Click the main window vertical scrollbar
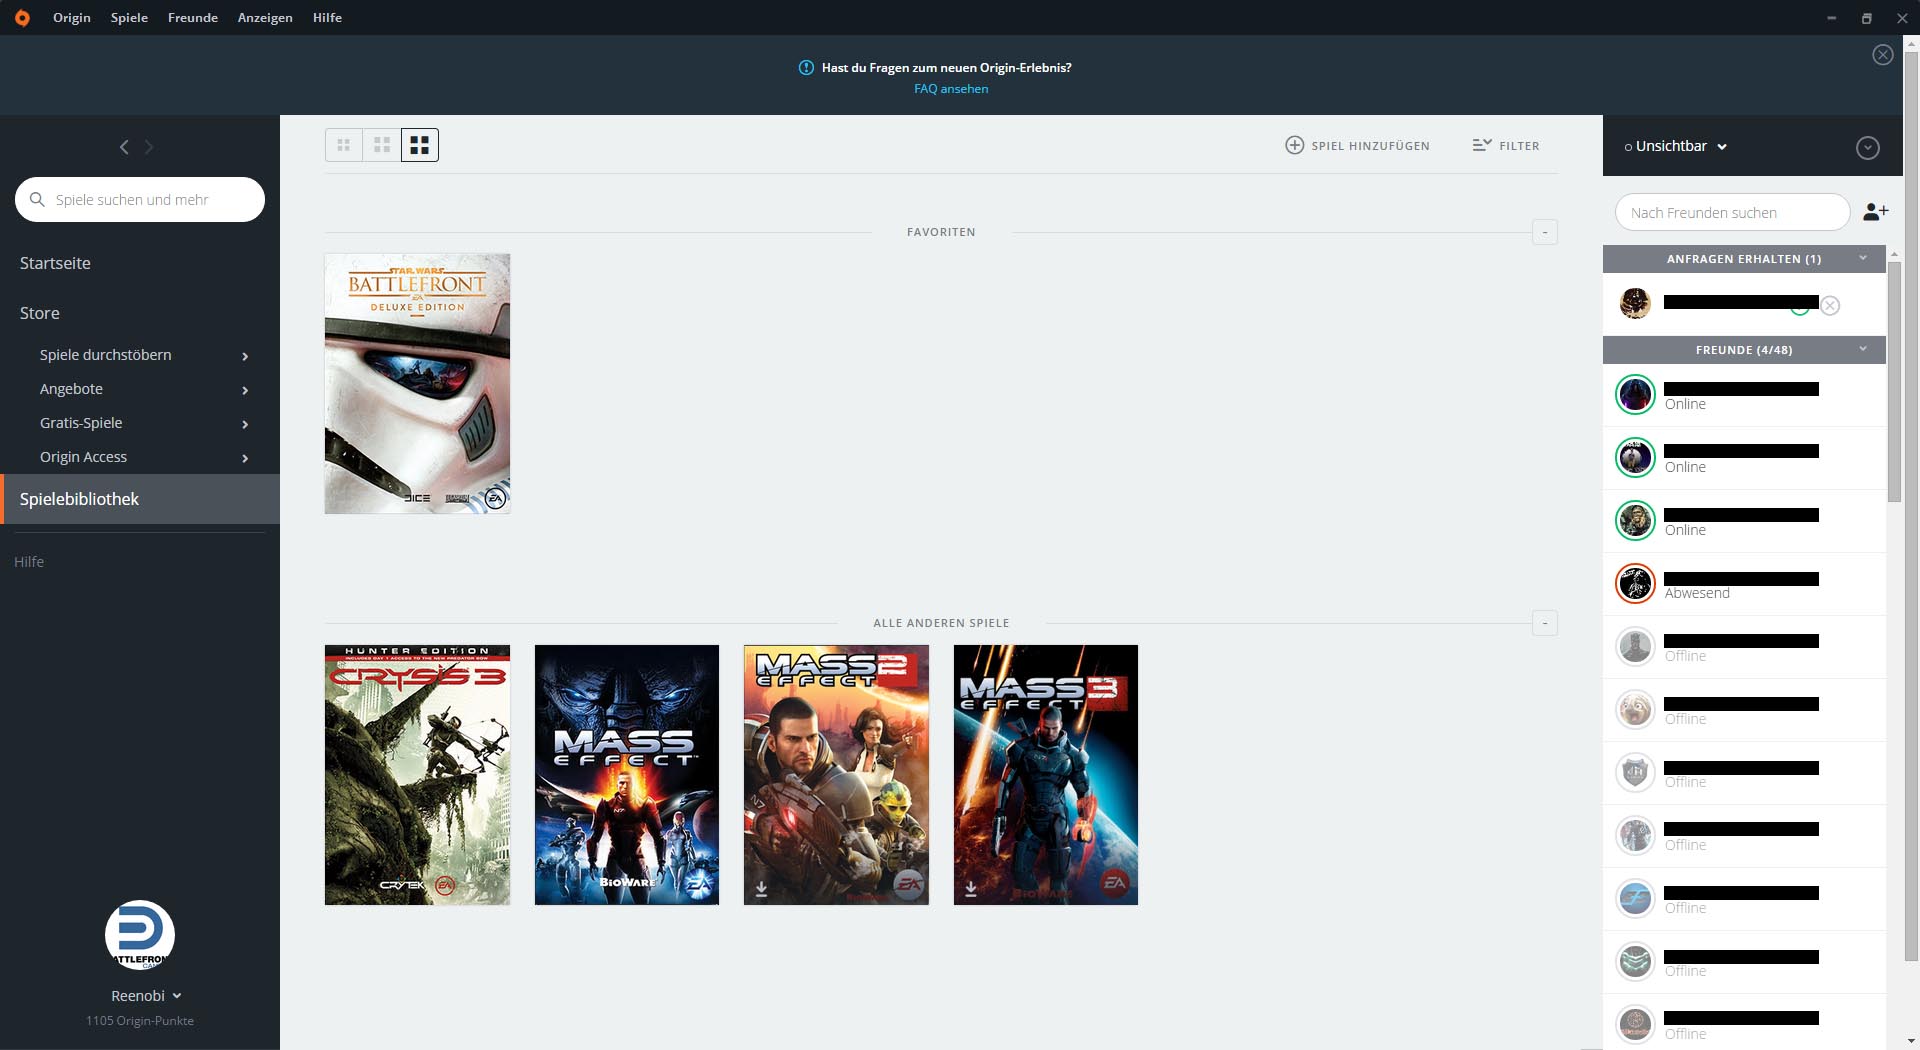This screenshot has width=1920, height=1050. pyautogui.click(x=1912, y=505)
